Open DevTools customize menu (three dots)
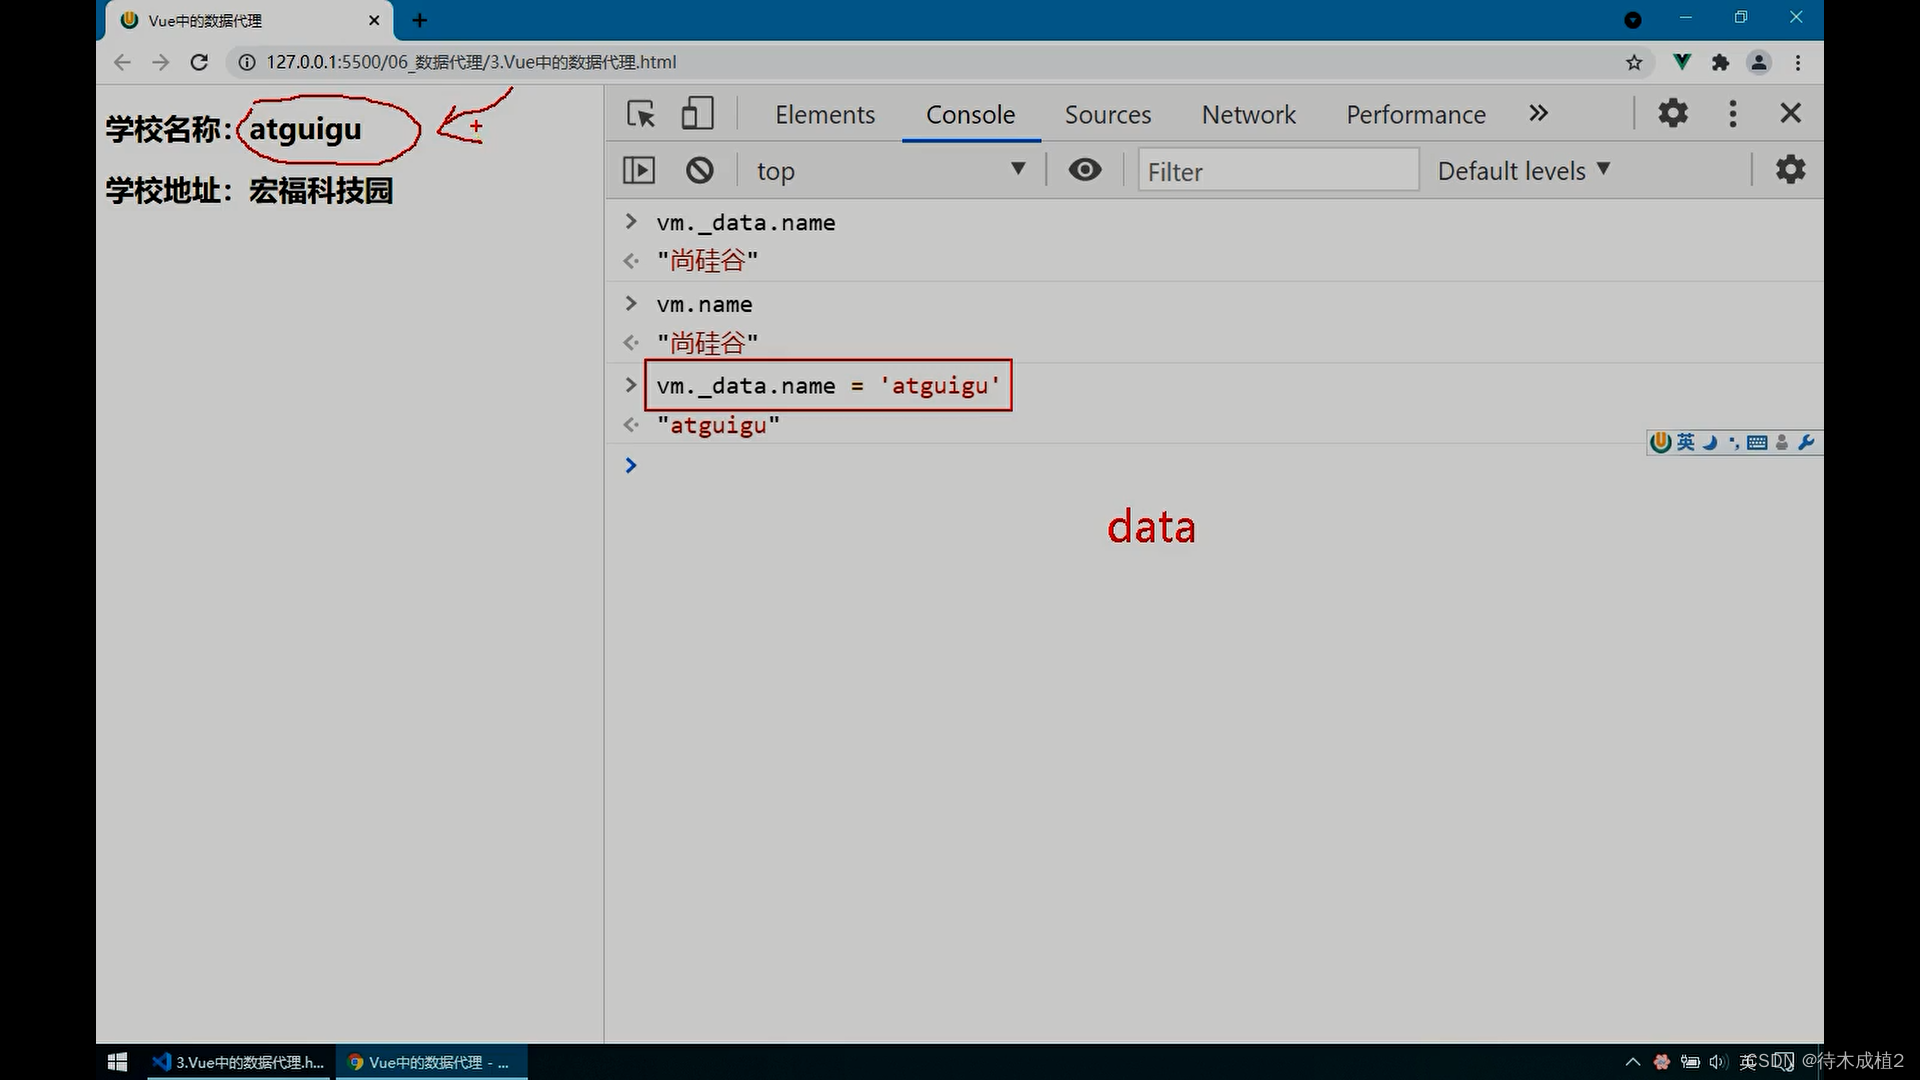 (x=1733, y=113)
